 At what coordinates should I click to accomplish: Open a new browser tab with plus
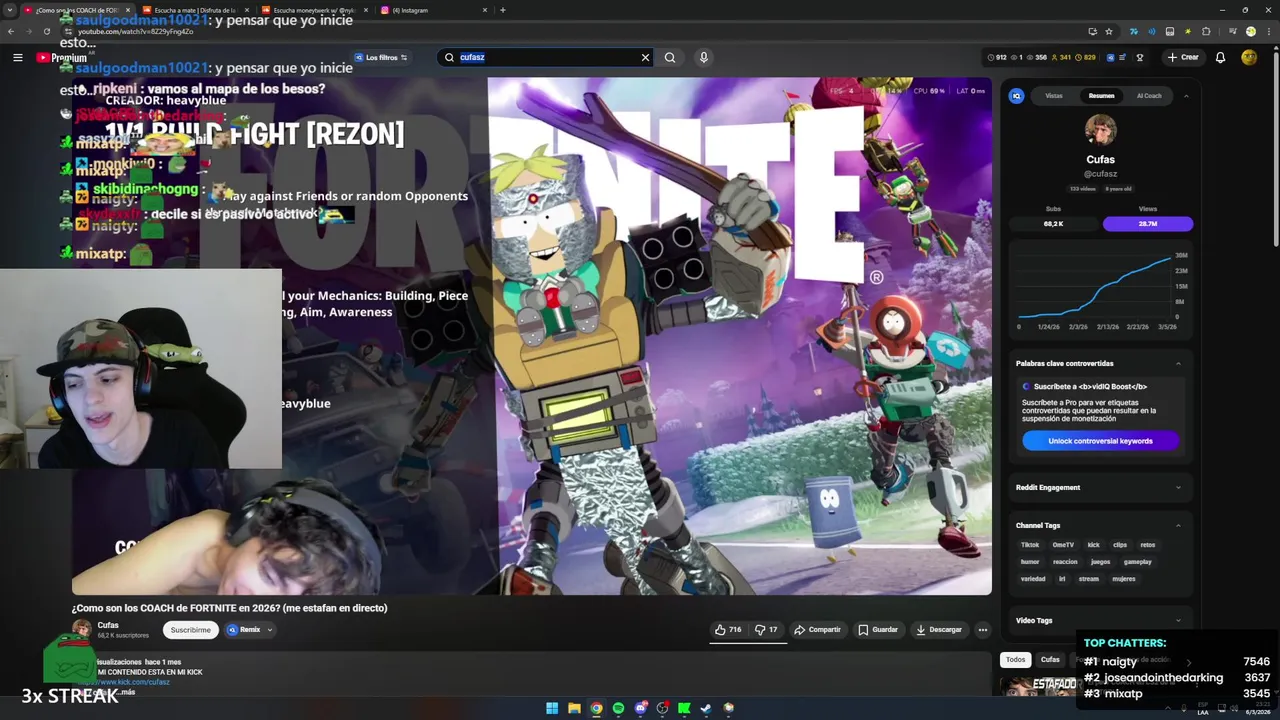click(x=502, y=10)
